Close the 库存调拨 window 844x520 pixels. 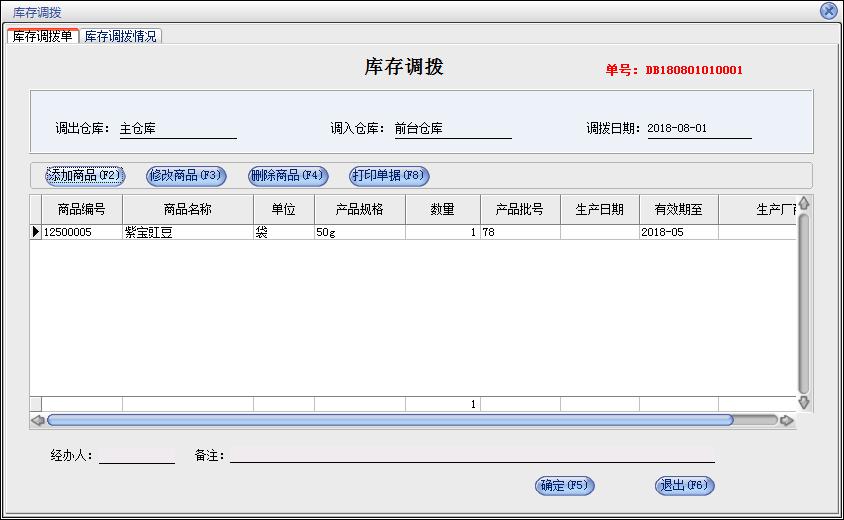click(x=828, y=11)
